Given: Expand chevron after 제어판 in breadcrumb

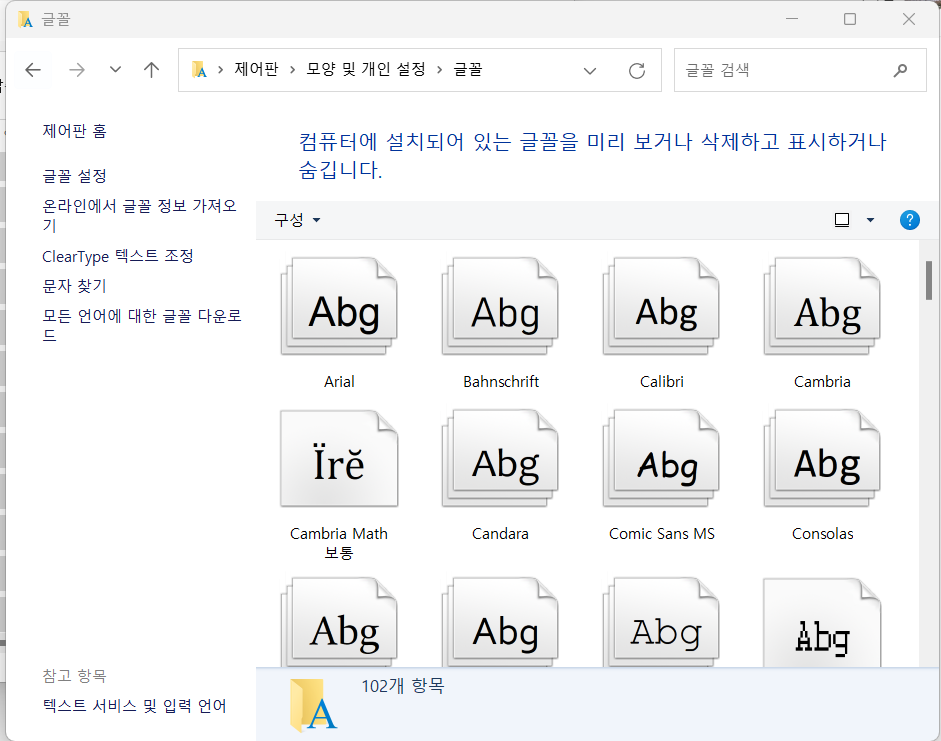Looking at the screenshot, I should point(292,70).
